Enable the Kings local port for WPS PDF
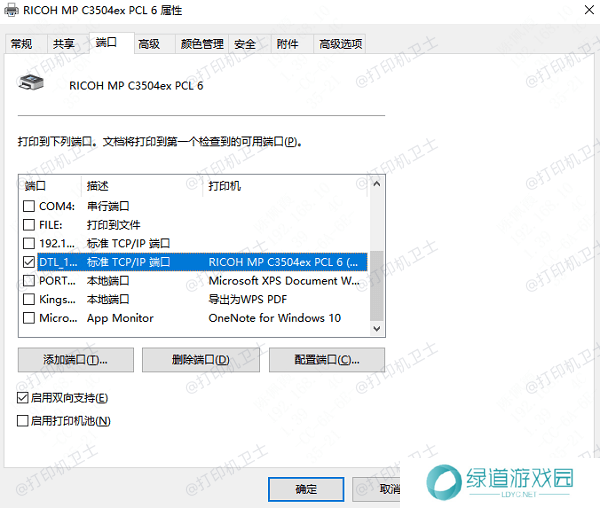The width and height of the screenshot is (600, 508). [x=28, y=299]
